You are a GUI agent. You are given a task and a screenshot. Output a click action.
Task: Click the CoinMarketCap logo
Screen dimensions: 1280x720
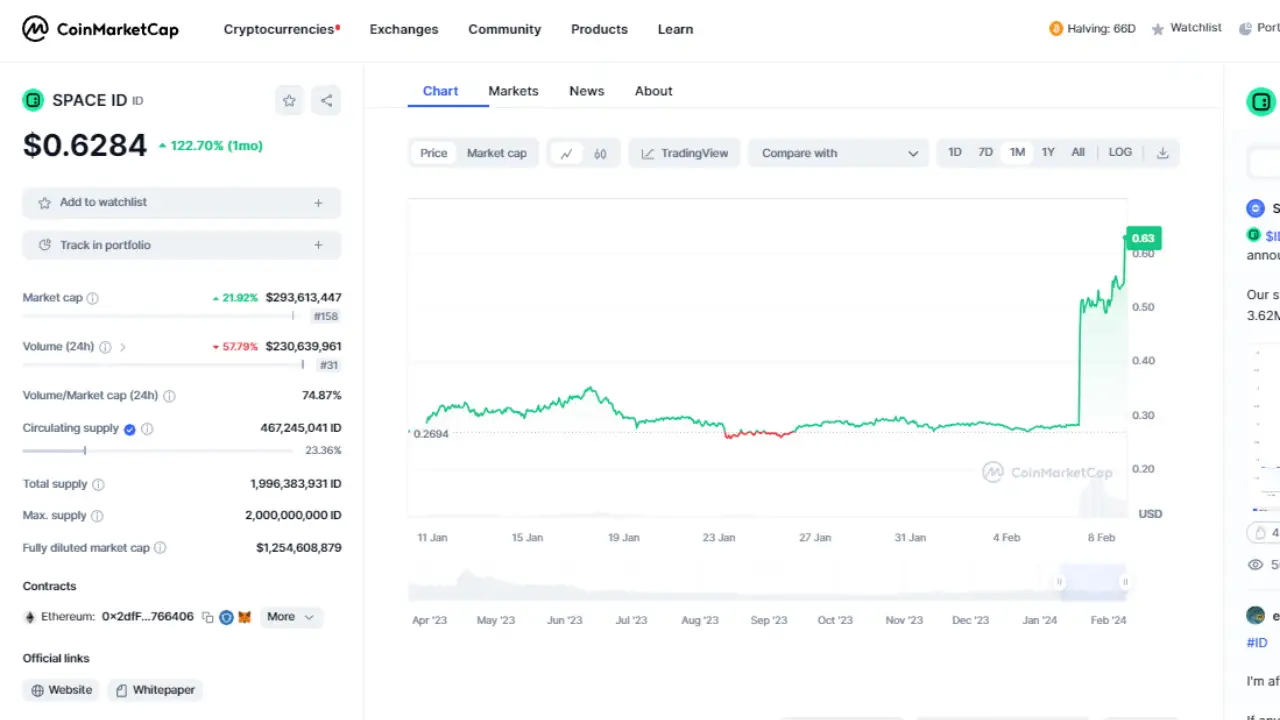point(100,29)
